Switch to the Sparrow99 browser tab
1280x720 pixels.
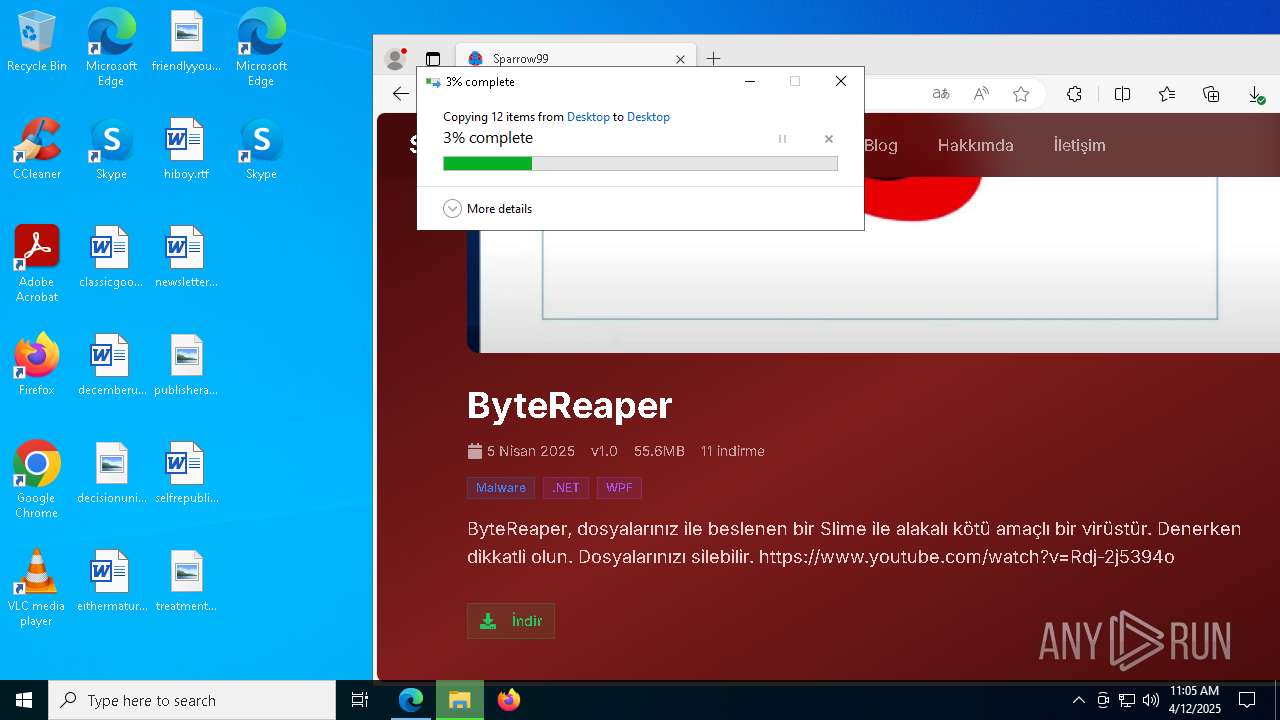pyautogui.click(x=574, y=59)
